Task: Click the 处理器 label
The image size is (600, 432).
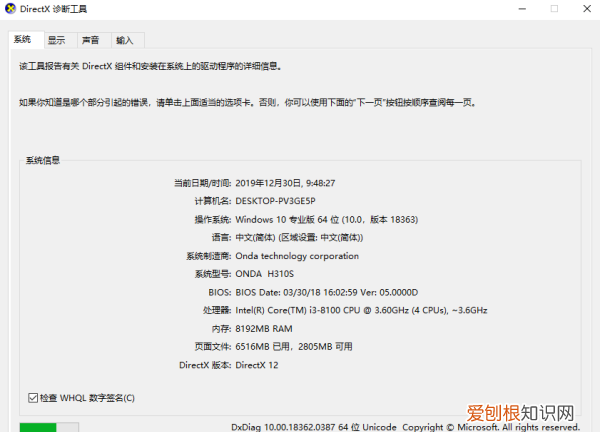Action: [217, 310]
